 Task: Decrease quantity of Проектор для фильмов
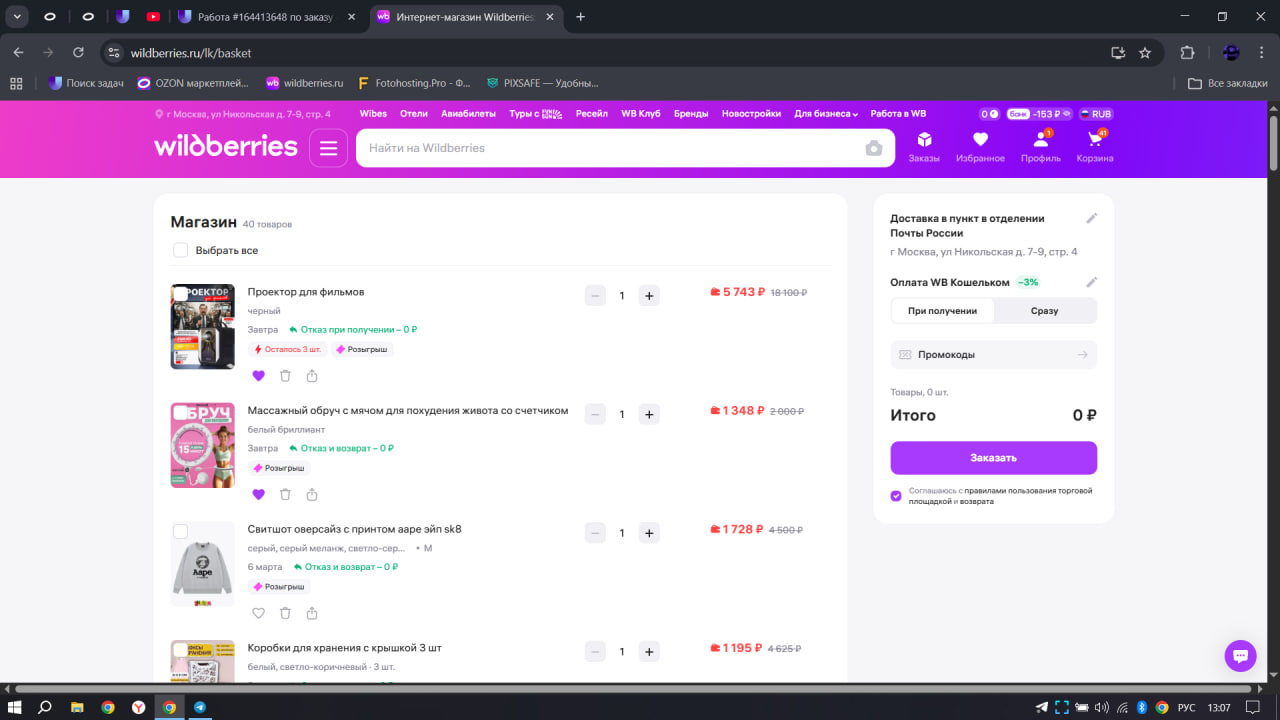595,296
